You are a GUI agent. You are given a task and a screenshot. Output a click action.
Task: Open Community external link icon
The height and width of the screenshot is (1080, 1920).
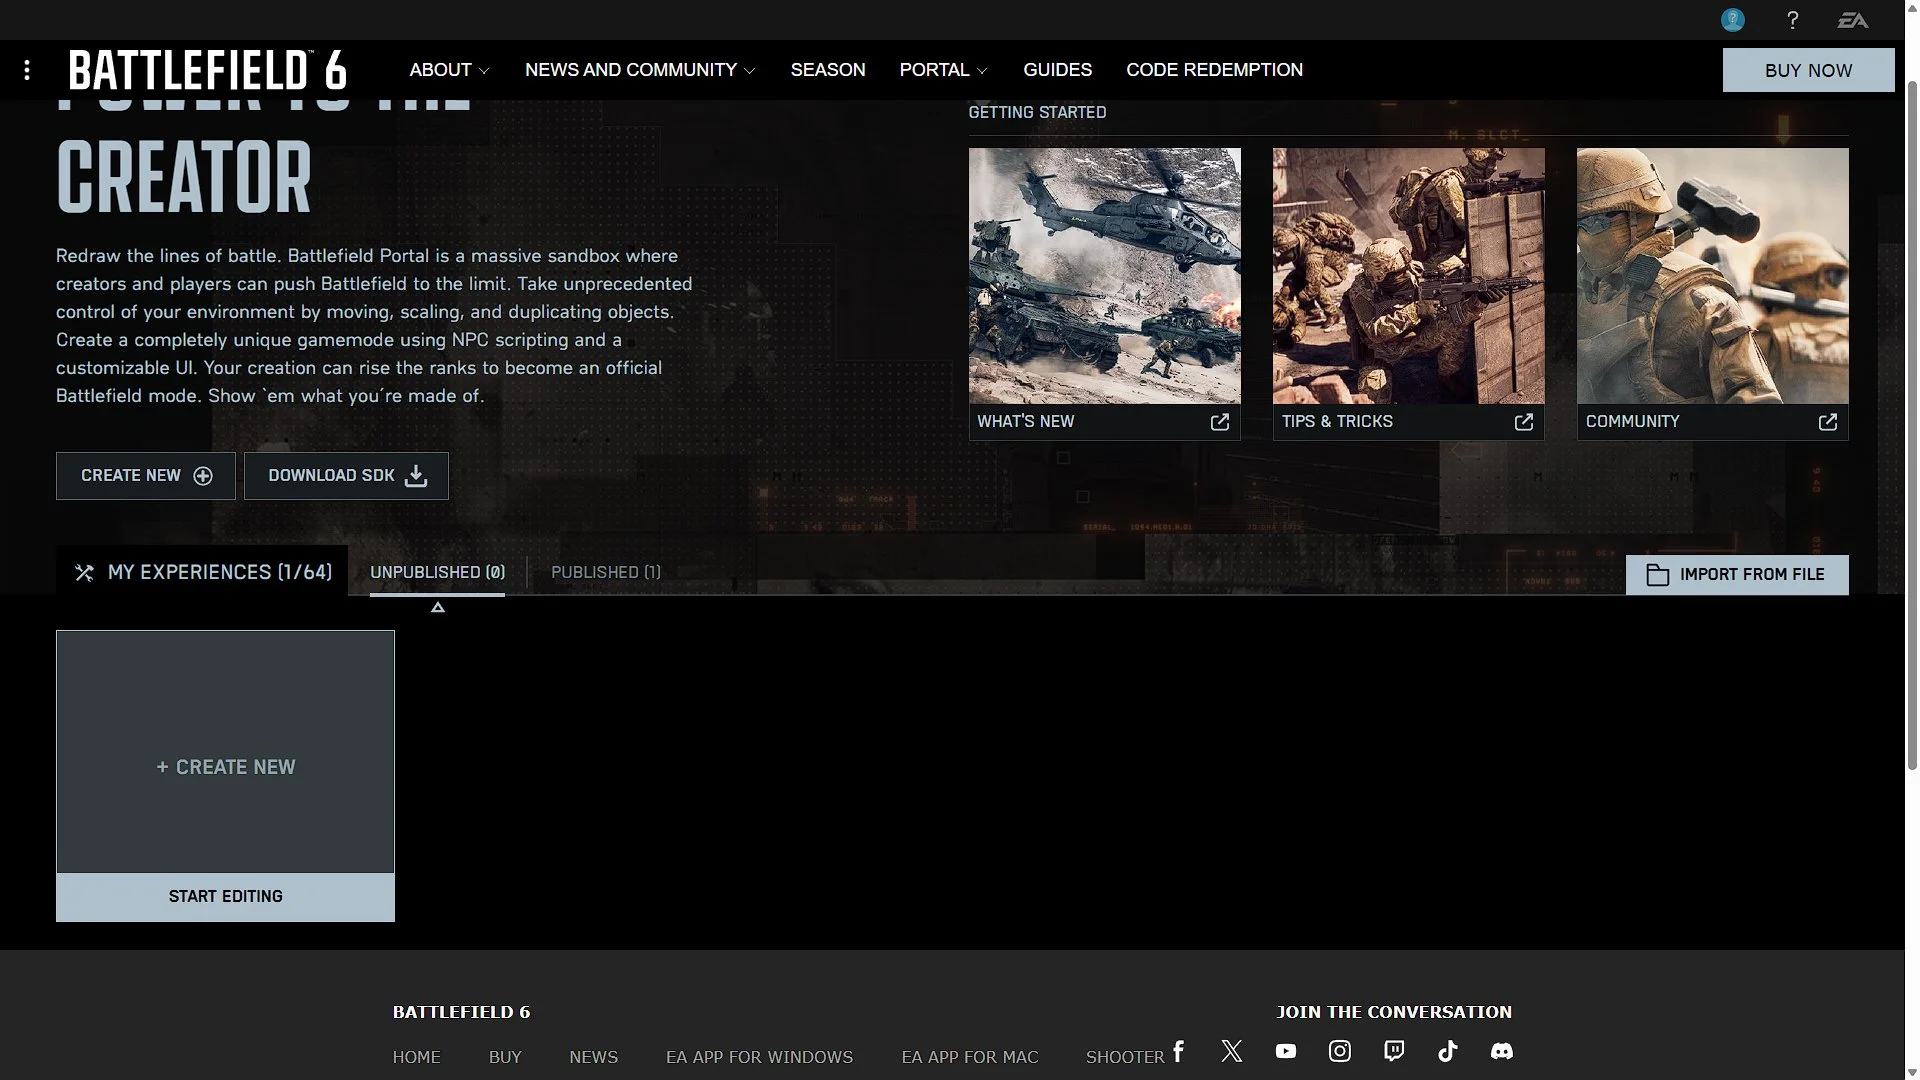pyautogui.click(x=1828, y=422)
